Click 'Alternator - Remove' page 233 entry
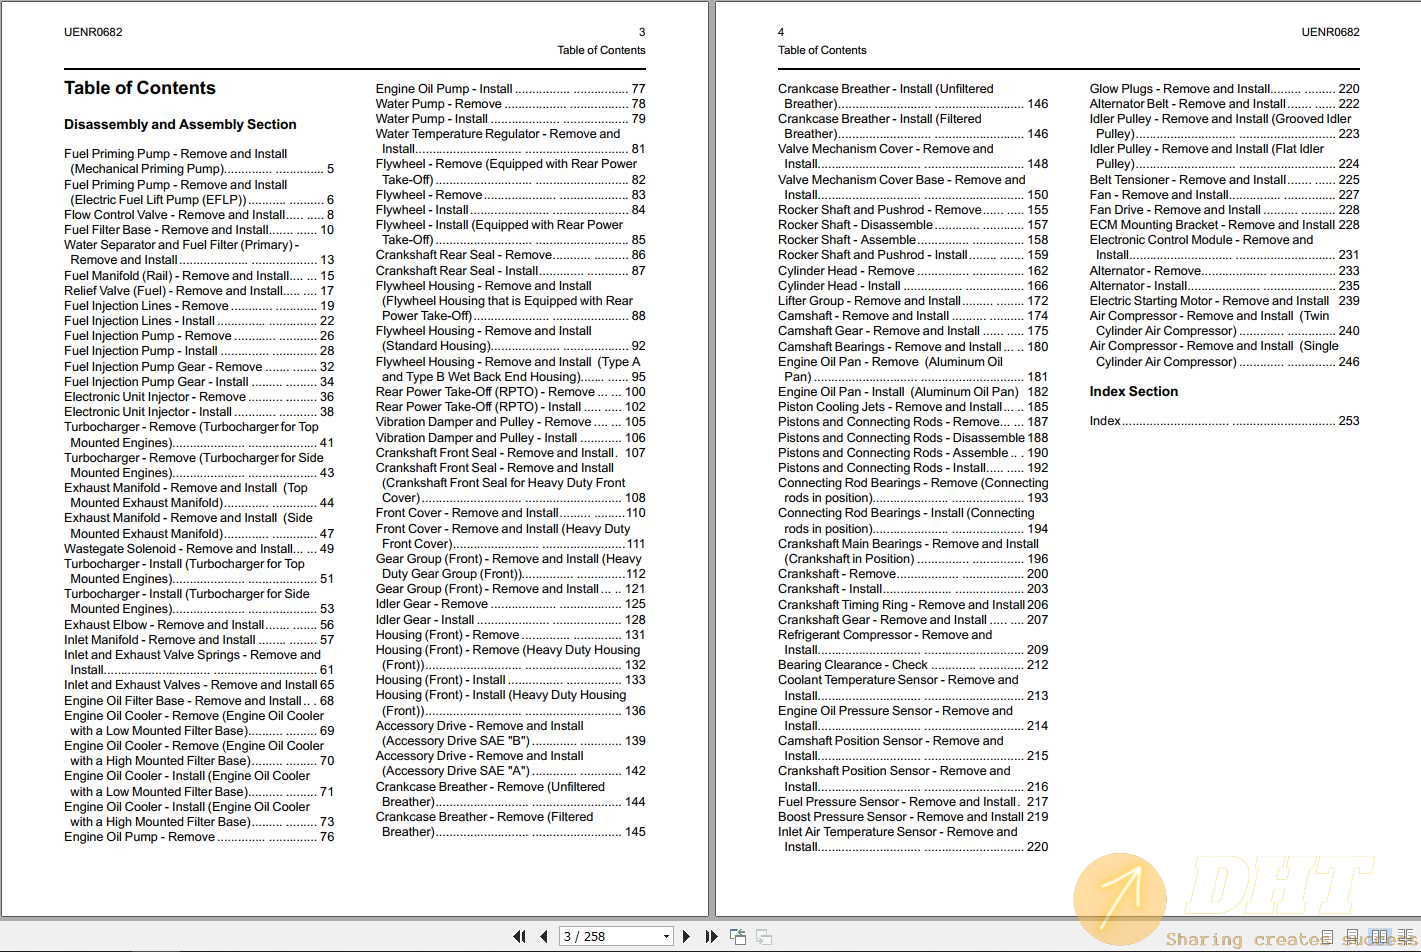This screenshot has height=952, width=1421. 1224,270
